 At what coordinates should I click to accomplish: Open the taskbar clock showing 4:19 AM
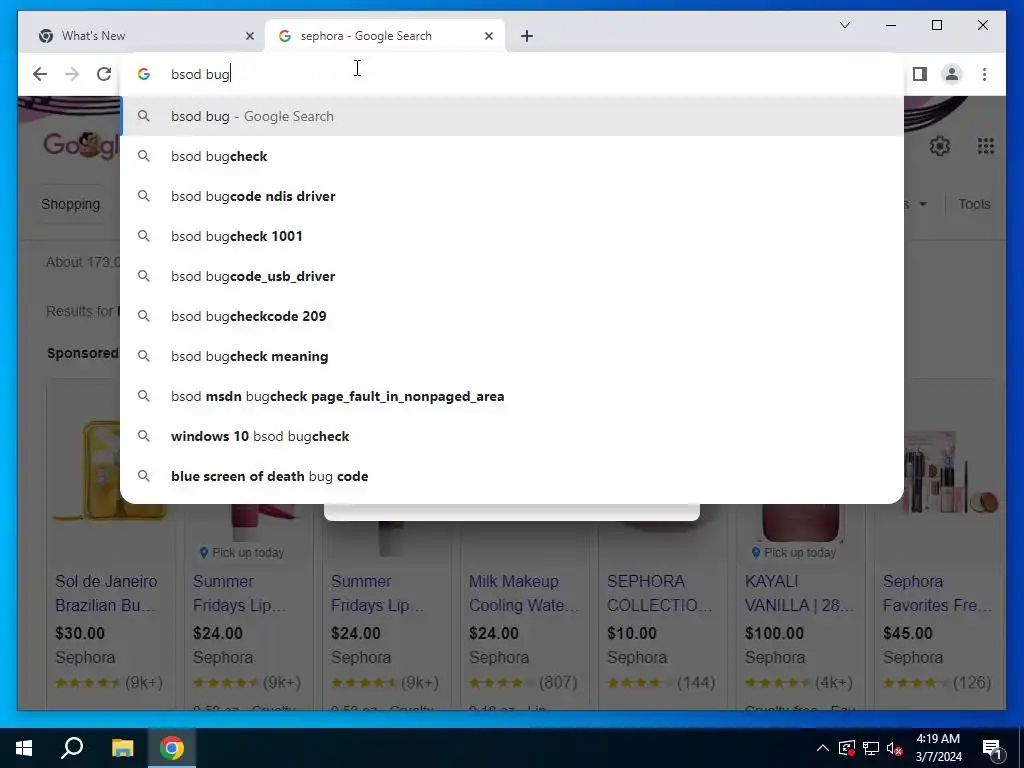938,748
